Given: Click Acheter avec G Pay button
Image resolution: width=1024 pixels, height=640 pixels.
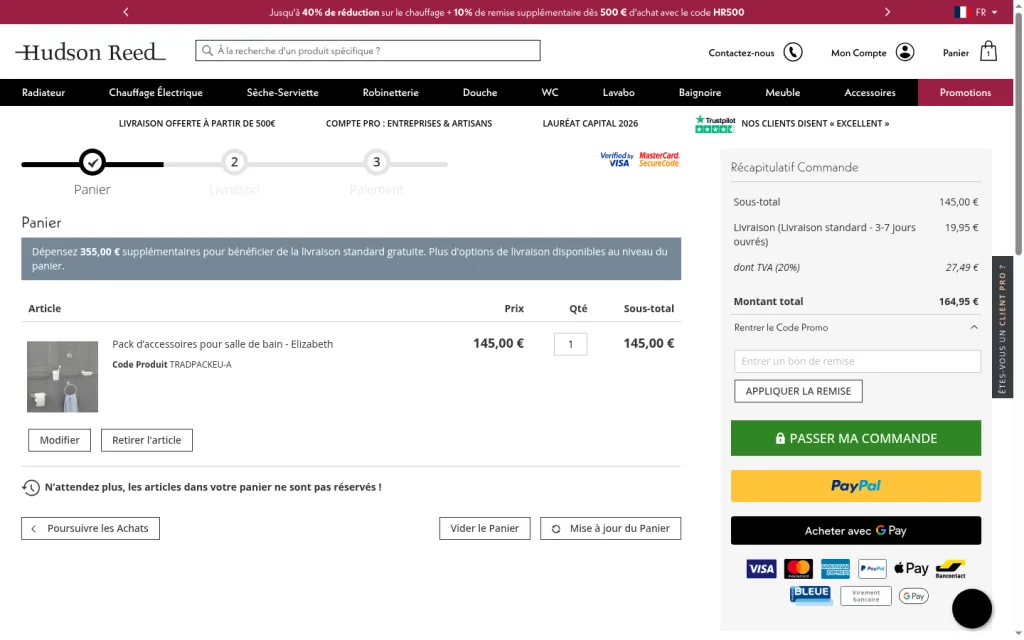Looking at the screenshot, I should pyautogui.click(x=856, y=531).
